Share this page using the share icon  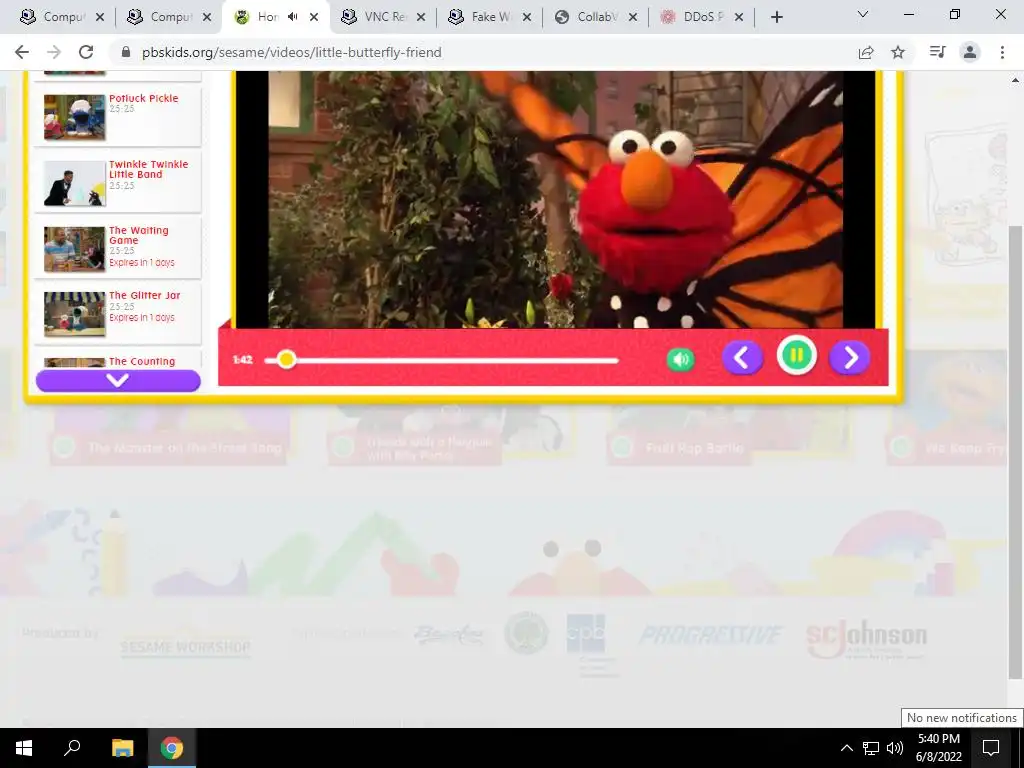pyautogui.click(x=866, y=52)
